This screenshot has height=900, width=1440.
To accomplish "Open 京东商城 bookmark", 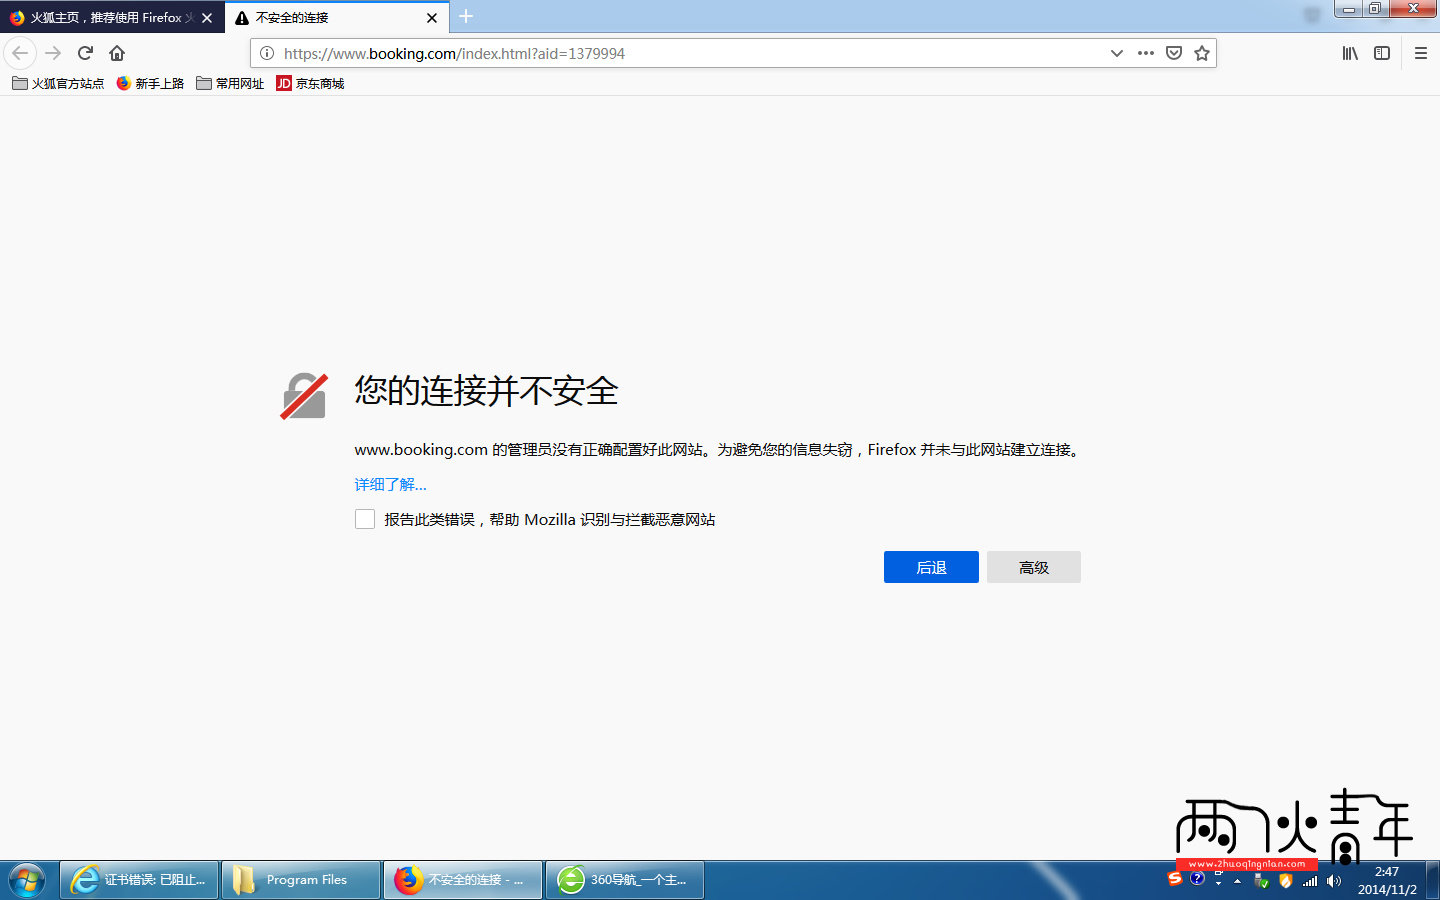I will click(310, 83).
